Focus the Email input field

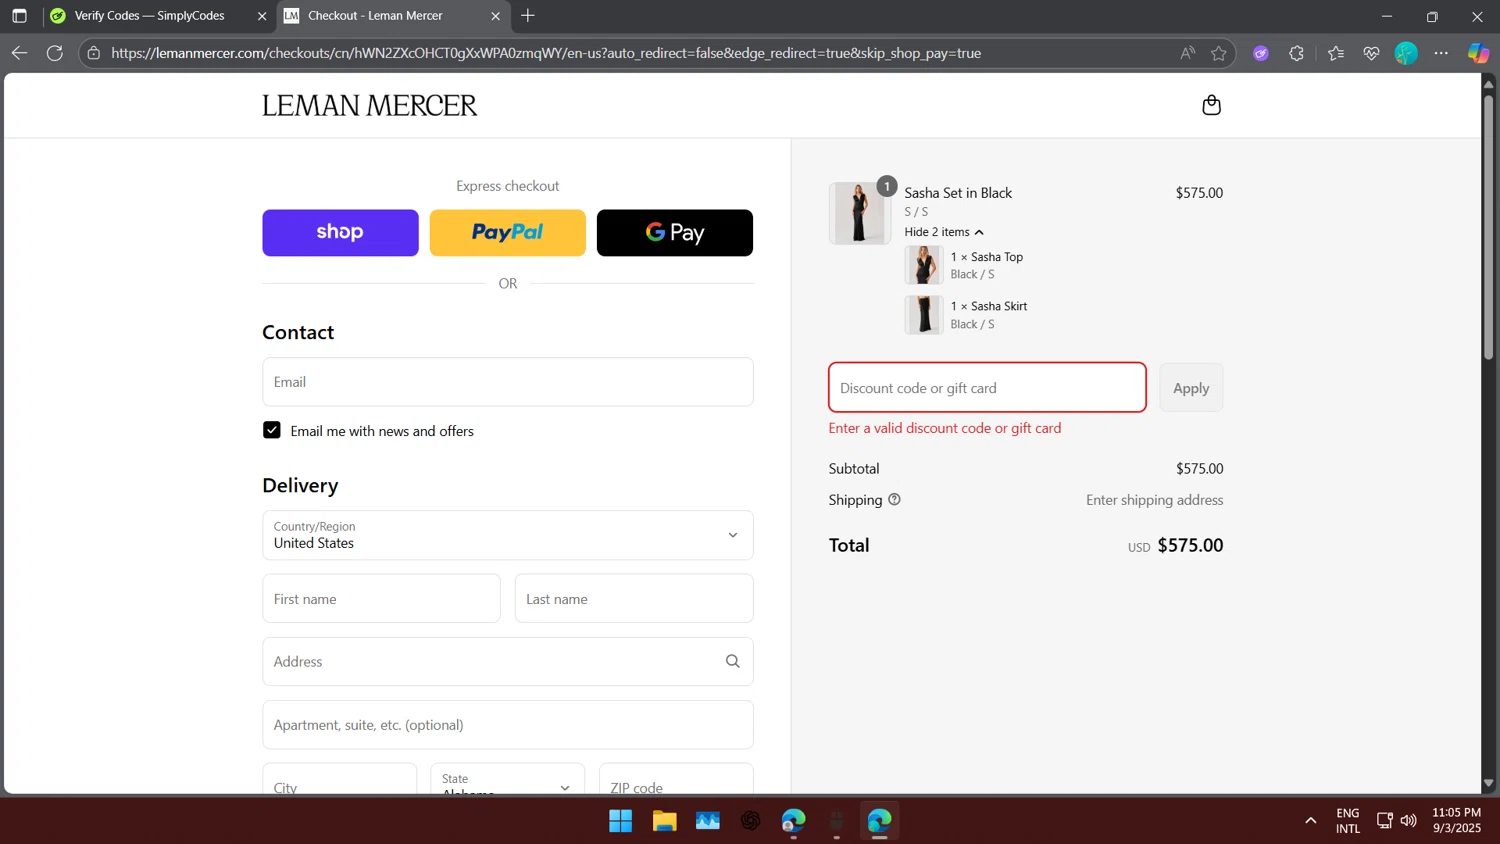pos(508,382)
